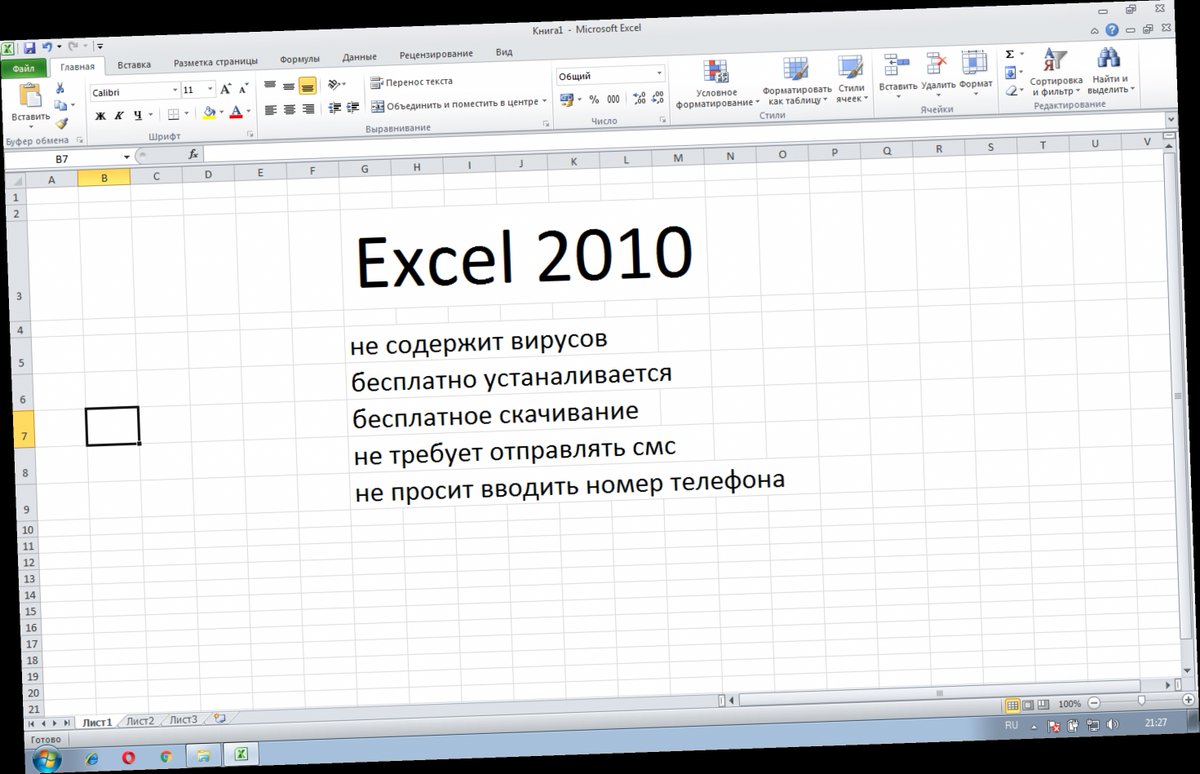Screen dimensions: 1200x774
Task: Click the insert new sheet tab icon
Action: (x=219, y=718)
